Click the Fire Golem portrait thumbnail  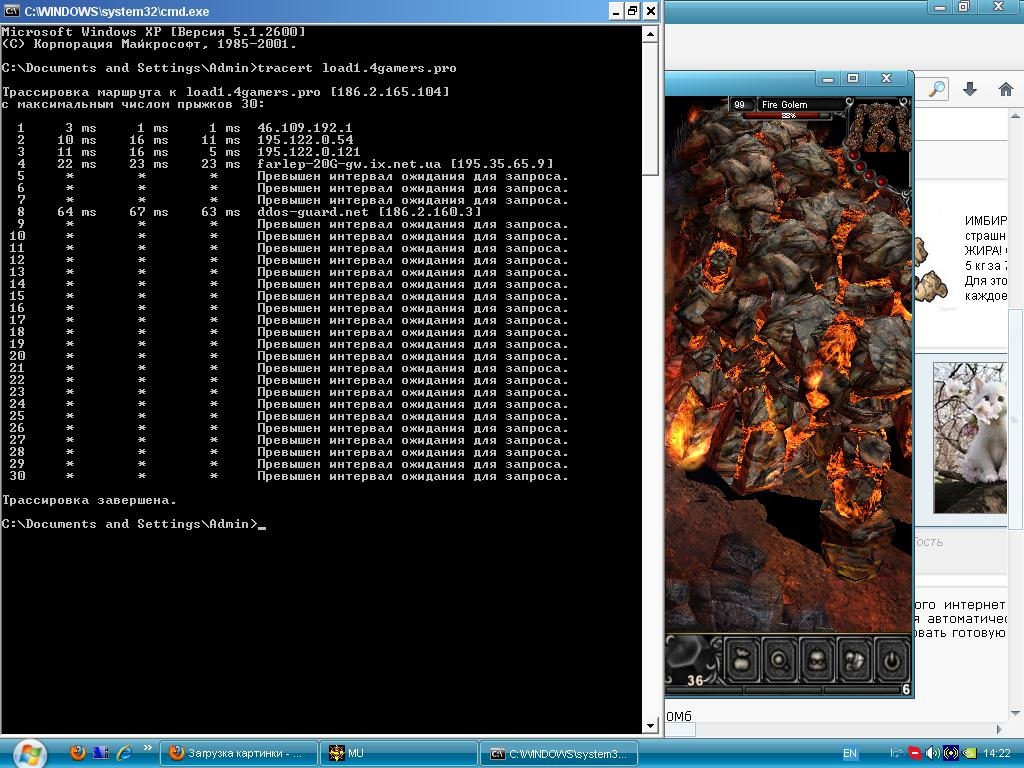(x=880, y=125)
